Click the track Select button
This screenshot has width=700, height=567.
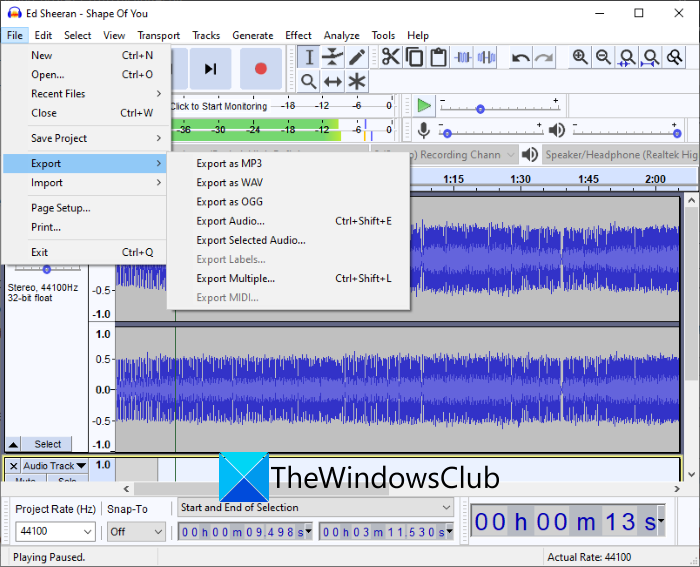click(x=48, y=444)
